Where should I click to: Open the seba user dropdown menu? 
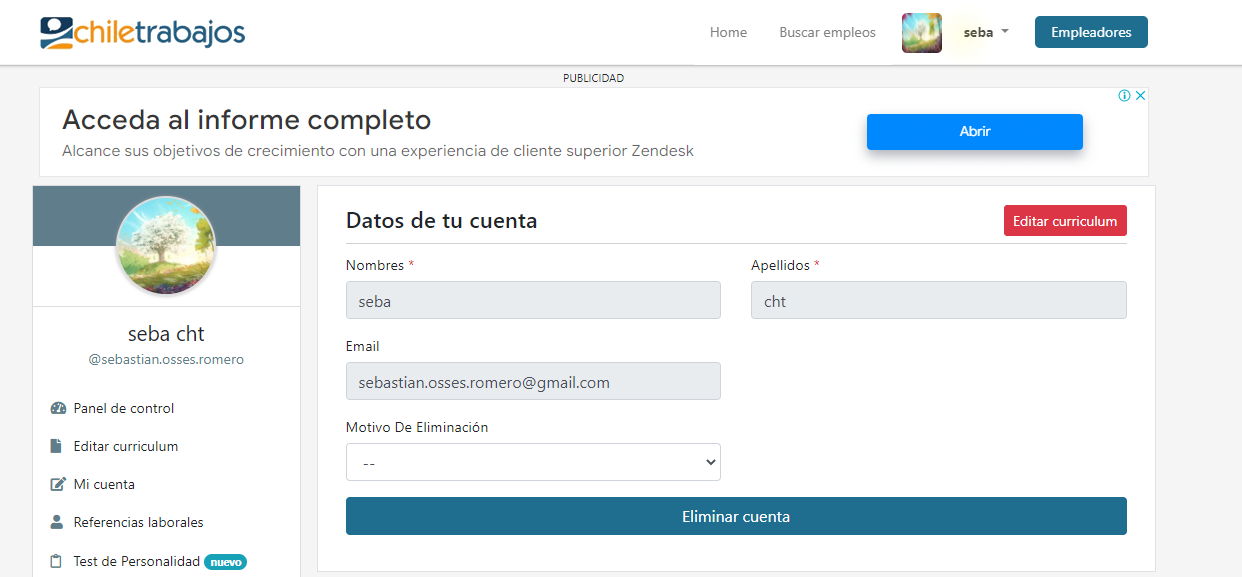tap(986, 32)
